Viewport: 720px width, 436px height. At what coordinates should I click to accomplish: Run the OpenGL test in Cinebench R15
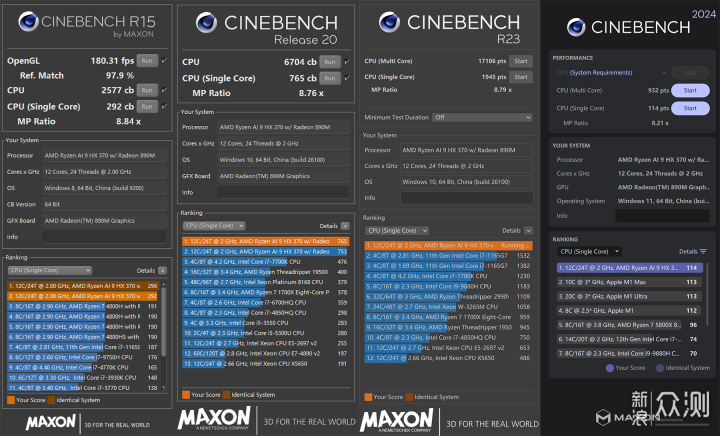[147, 61]
